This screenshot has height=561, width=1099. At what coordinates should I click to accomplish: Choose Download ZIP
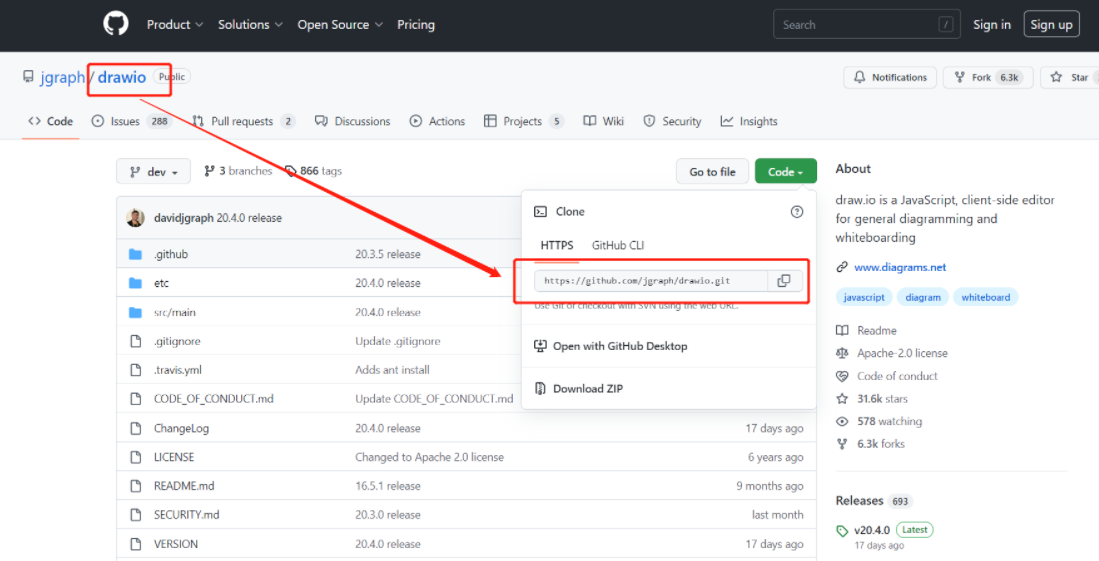point(579,388)
